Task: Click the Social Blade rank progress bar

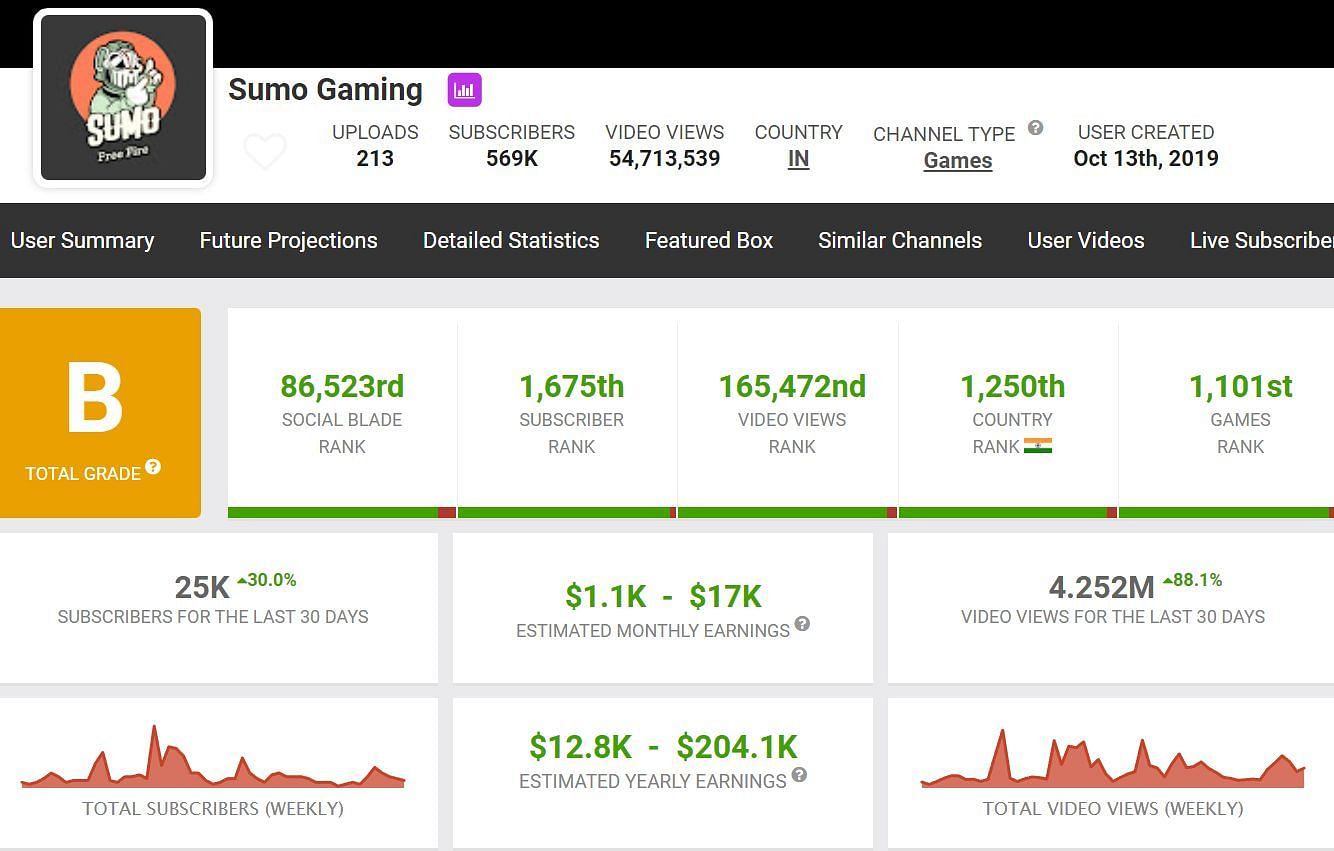Action: pyautogui.click(x=342, y=513)
